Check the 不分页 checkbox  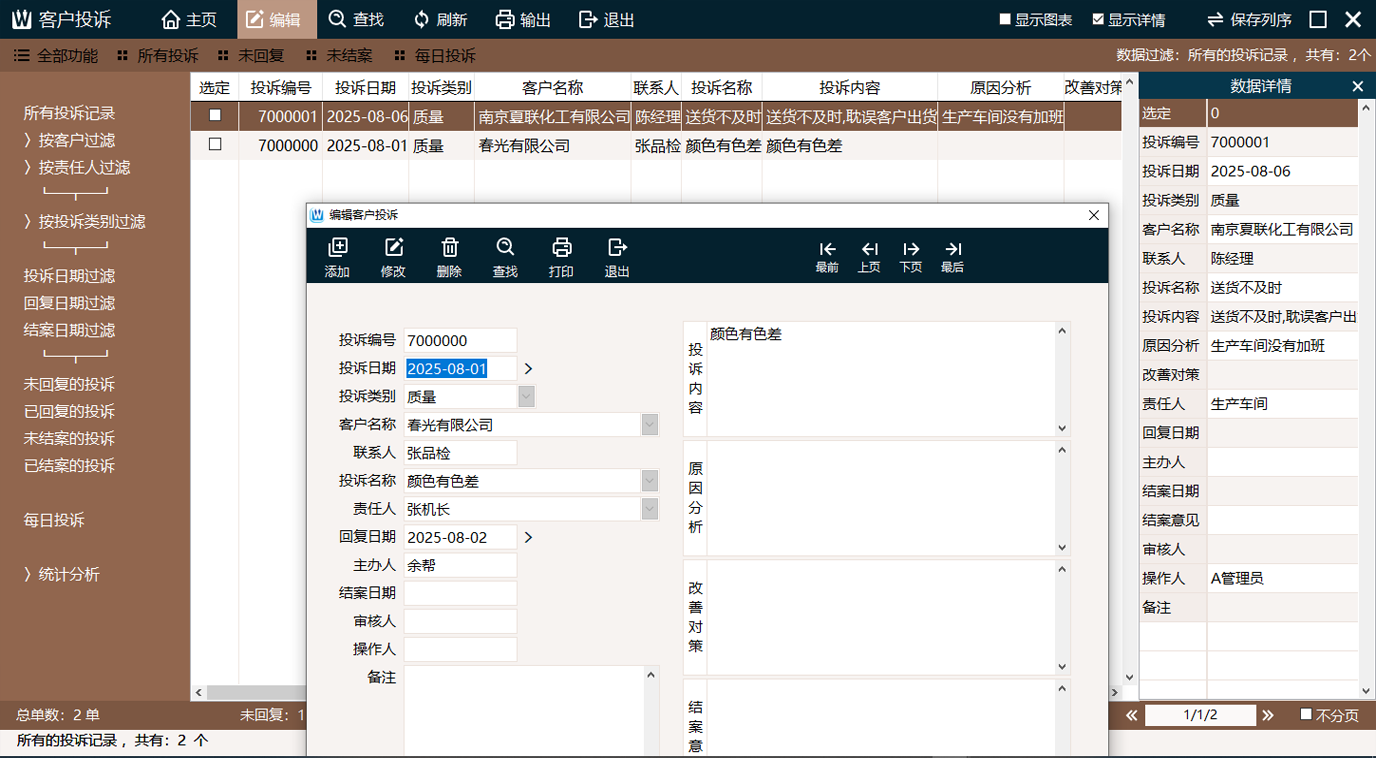1306,714
